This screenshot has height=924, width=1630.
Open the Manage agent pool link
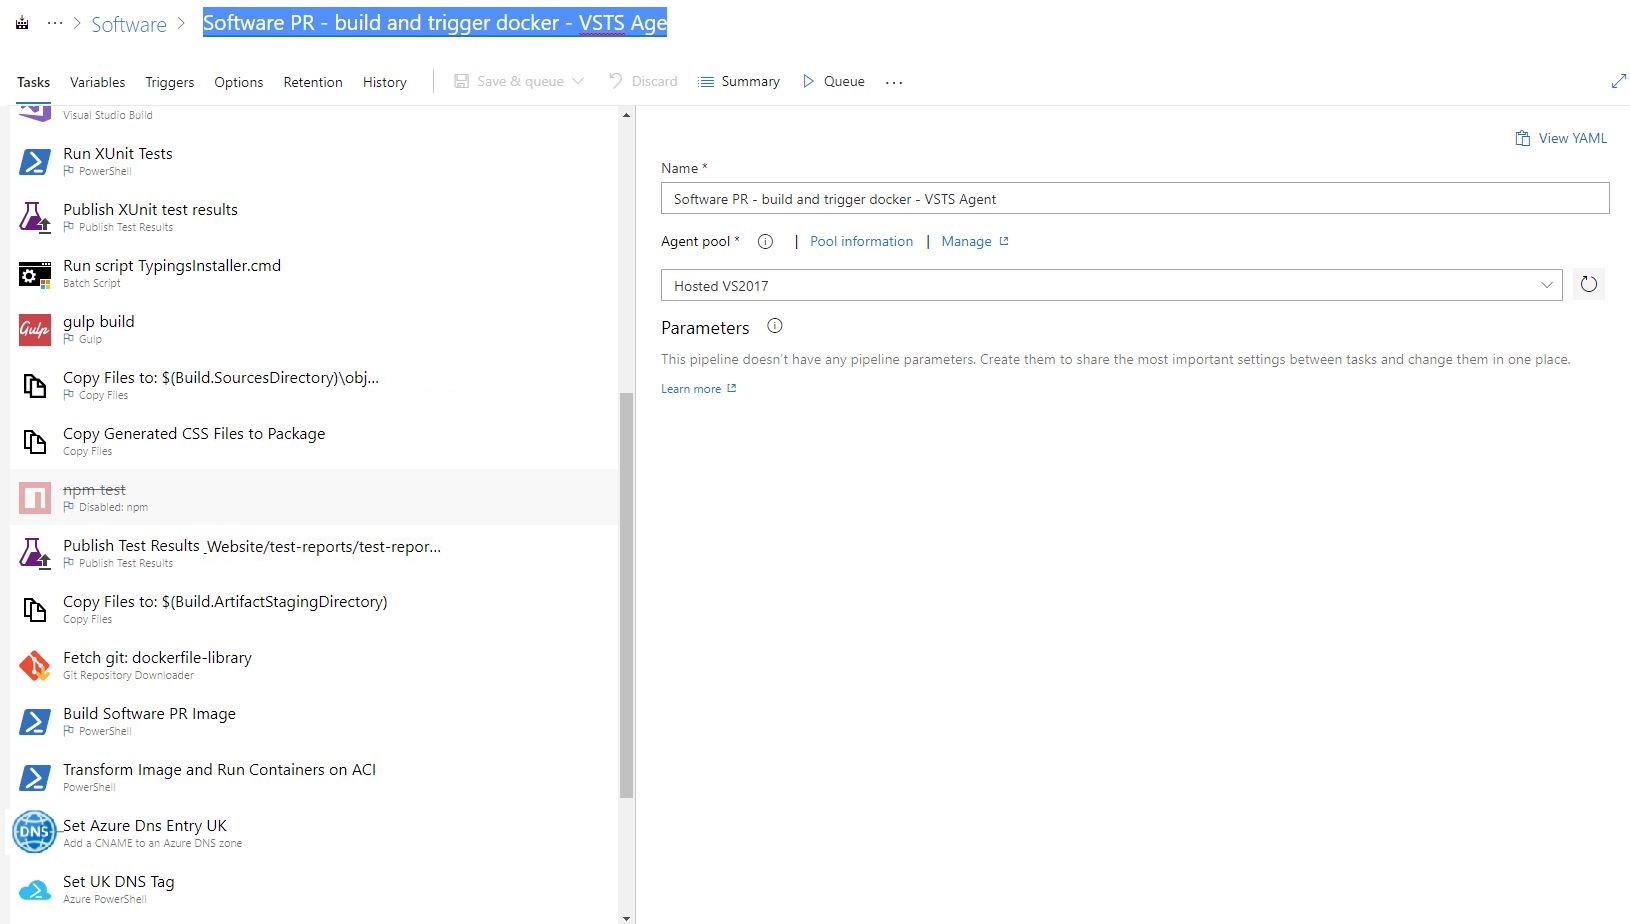tap(975, 241)
